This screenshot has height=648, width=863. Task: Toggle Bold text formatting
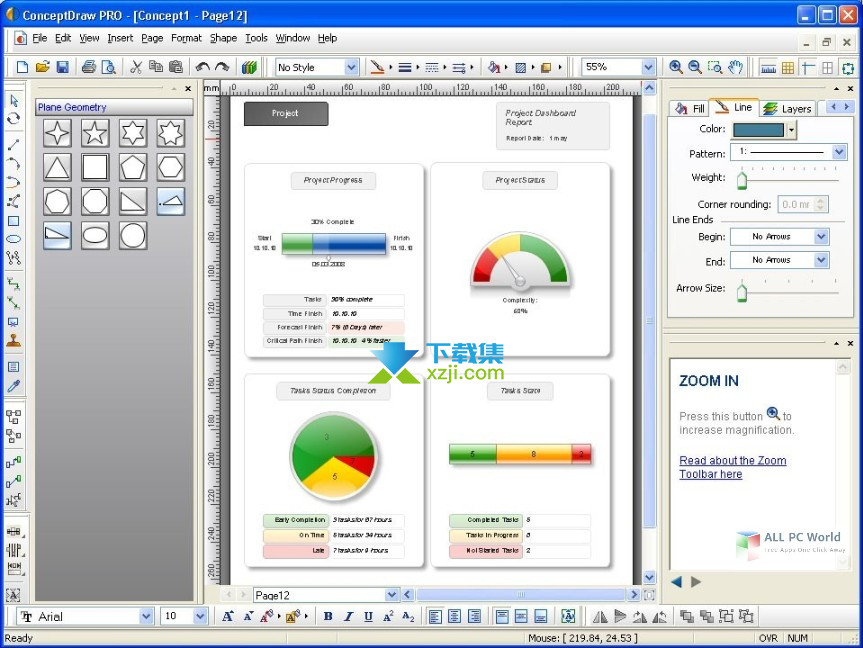point(328,617)
